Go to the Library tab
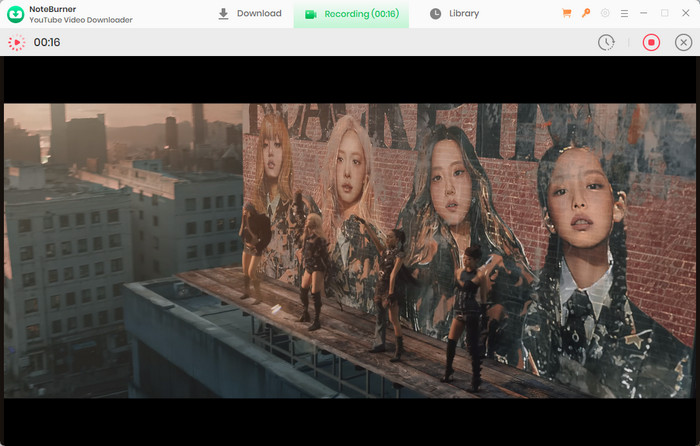This screenshot has width=700, height=446. pyautogui.click(x=454, y=14)
